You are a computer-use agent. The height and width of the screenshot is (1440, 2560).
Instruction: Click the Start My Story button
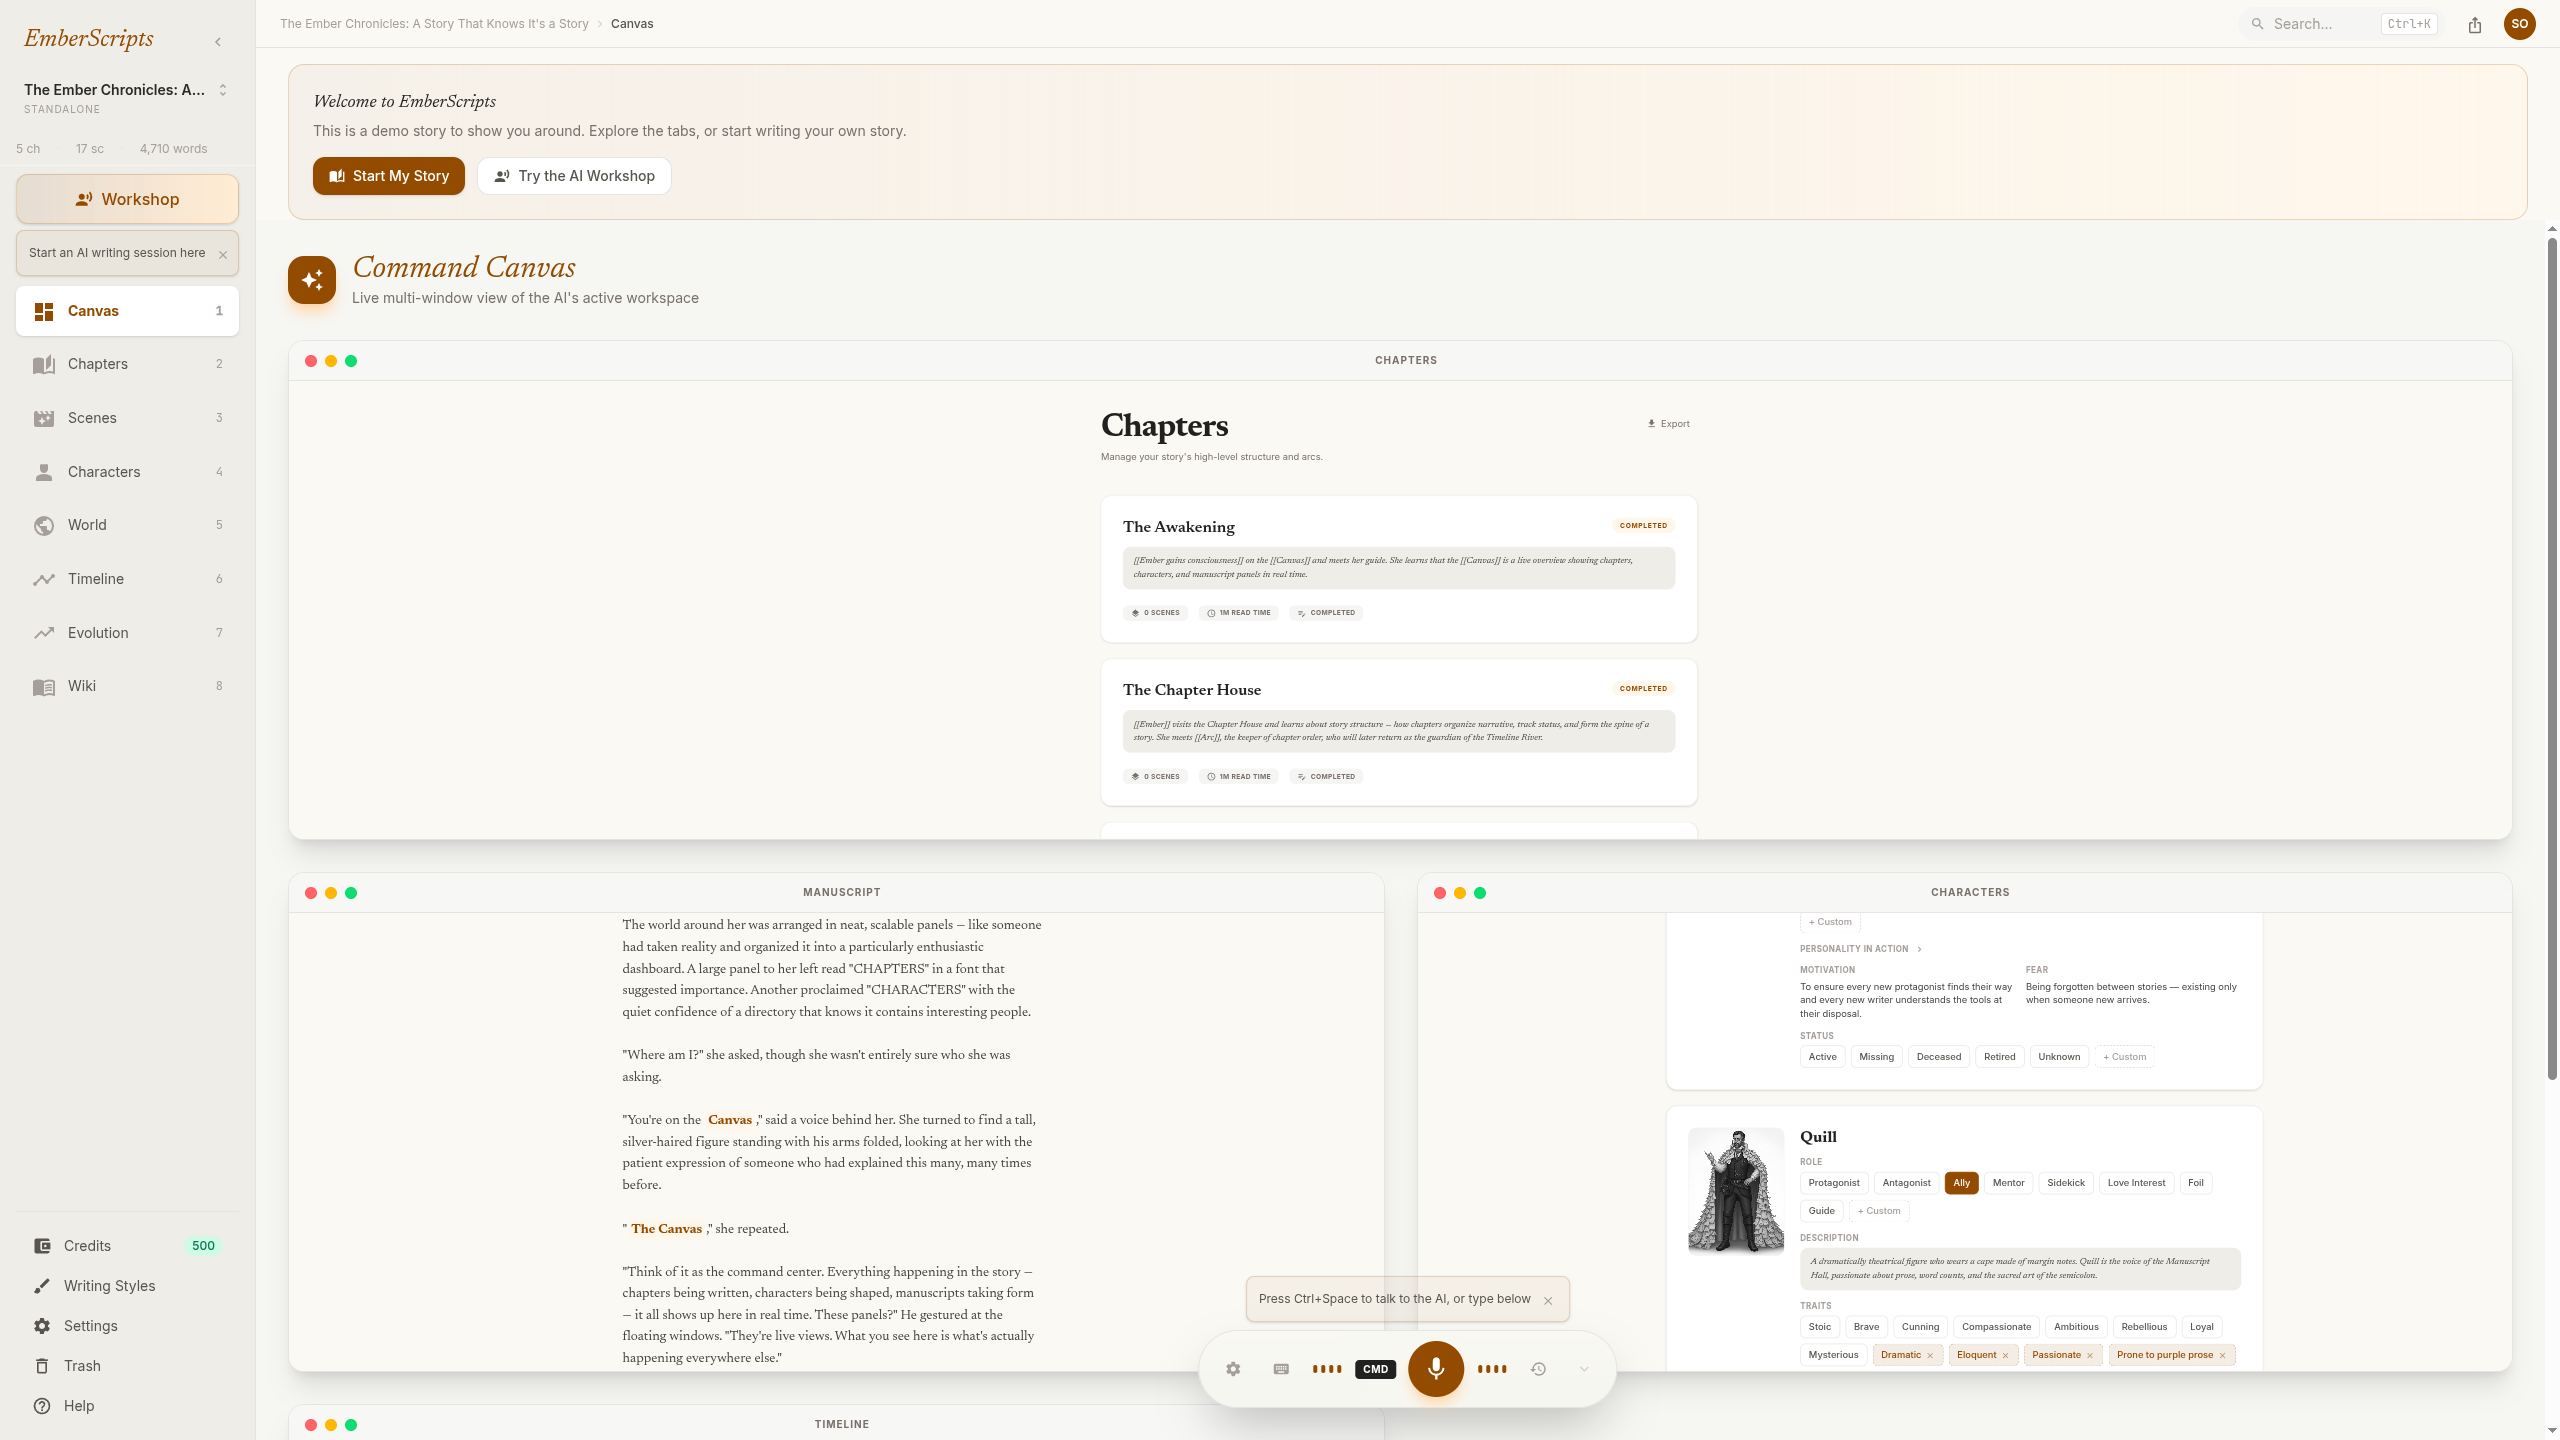pos(389,176)
